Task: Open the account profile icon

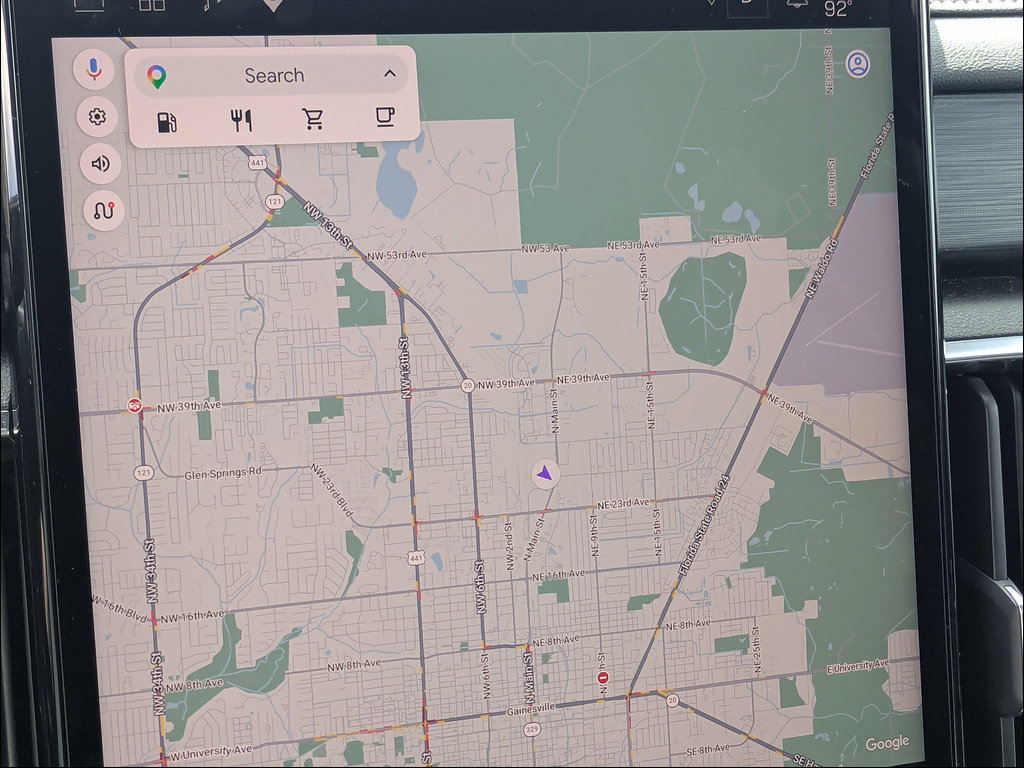Action: (857, 64)
